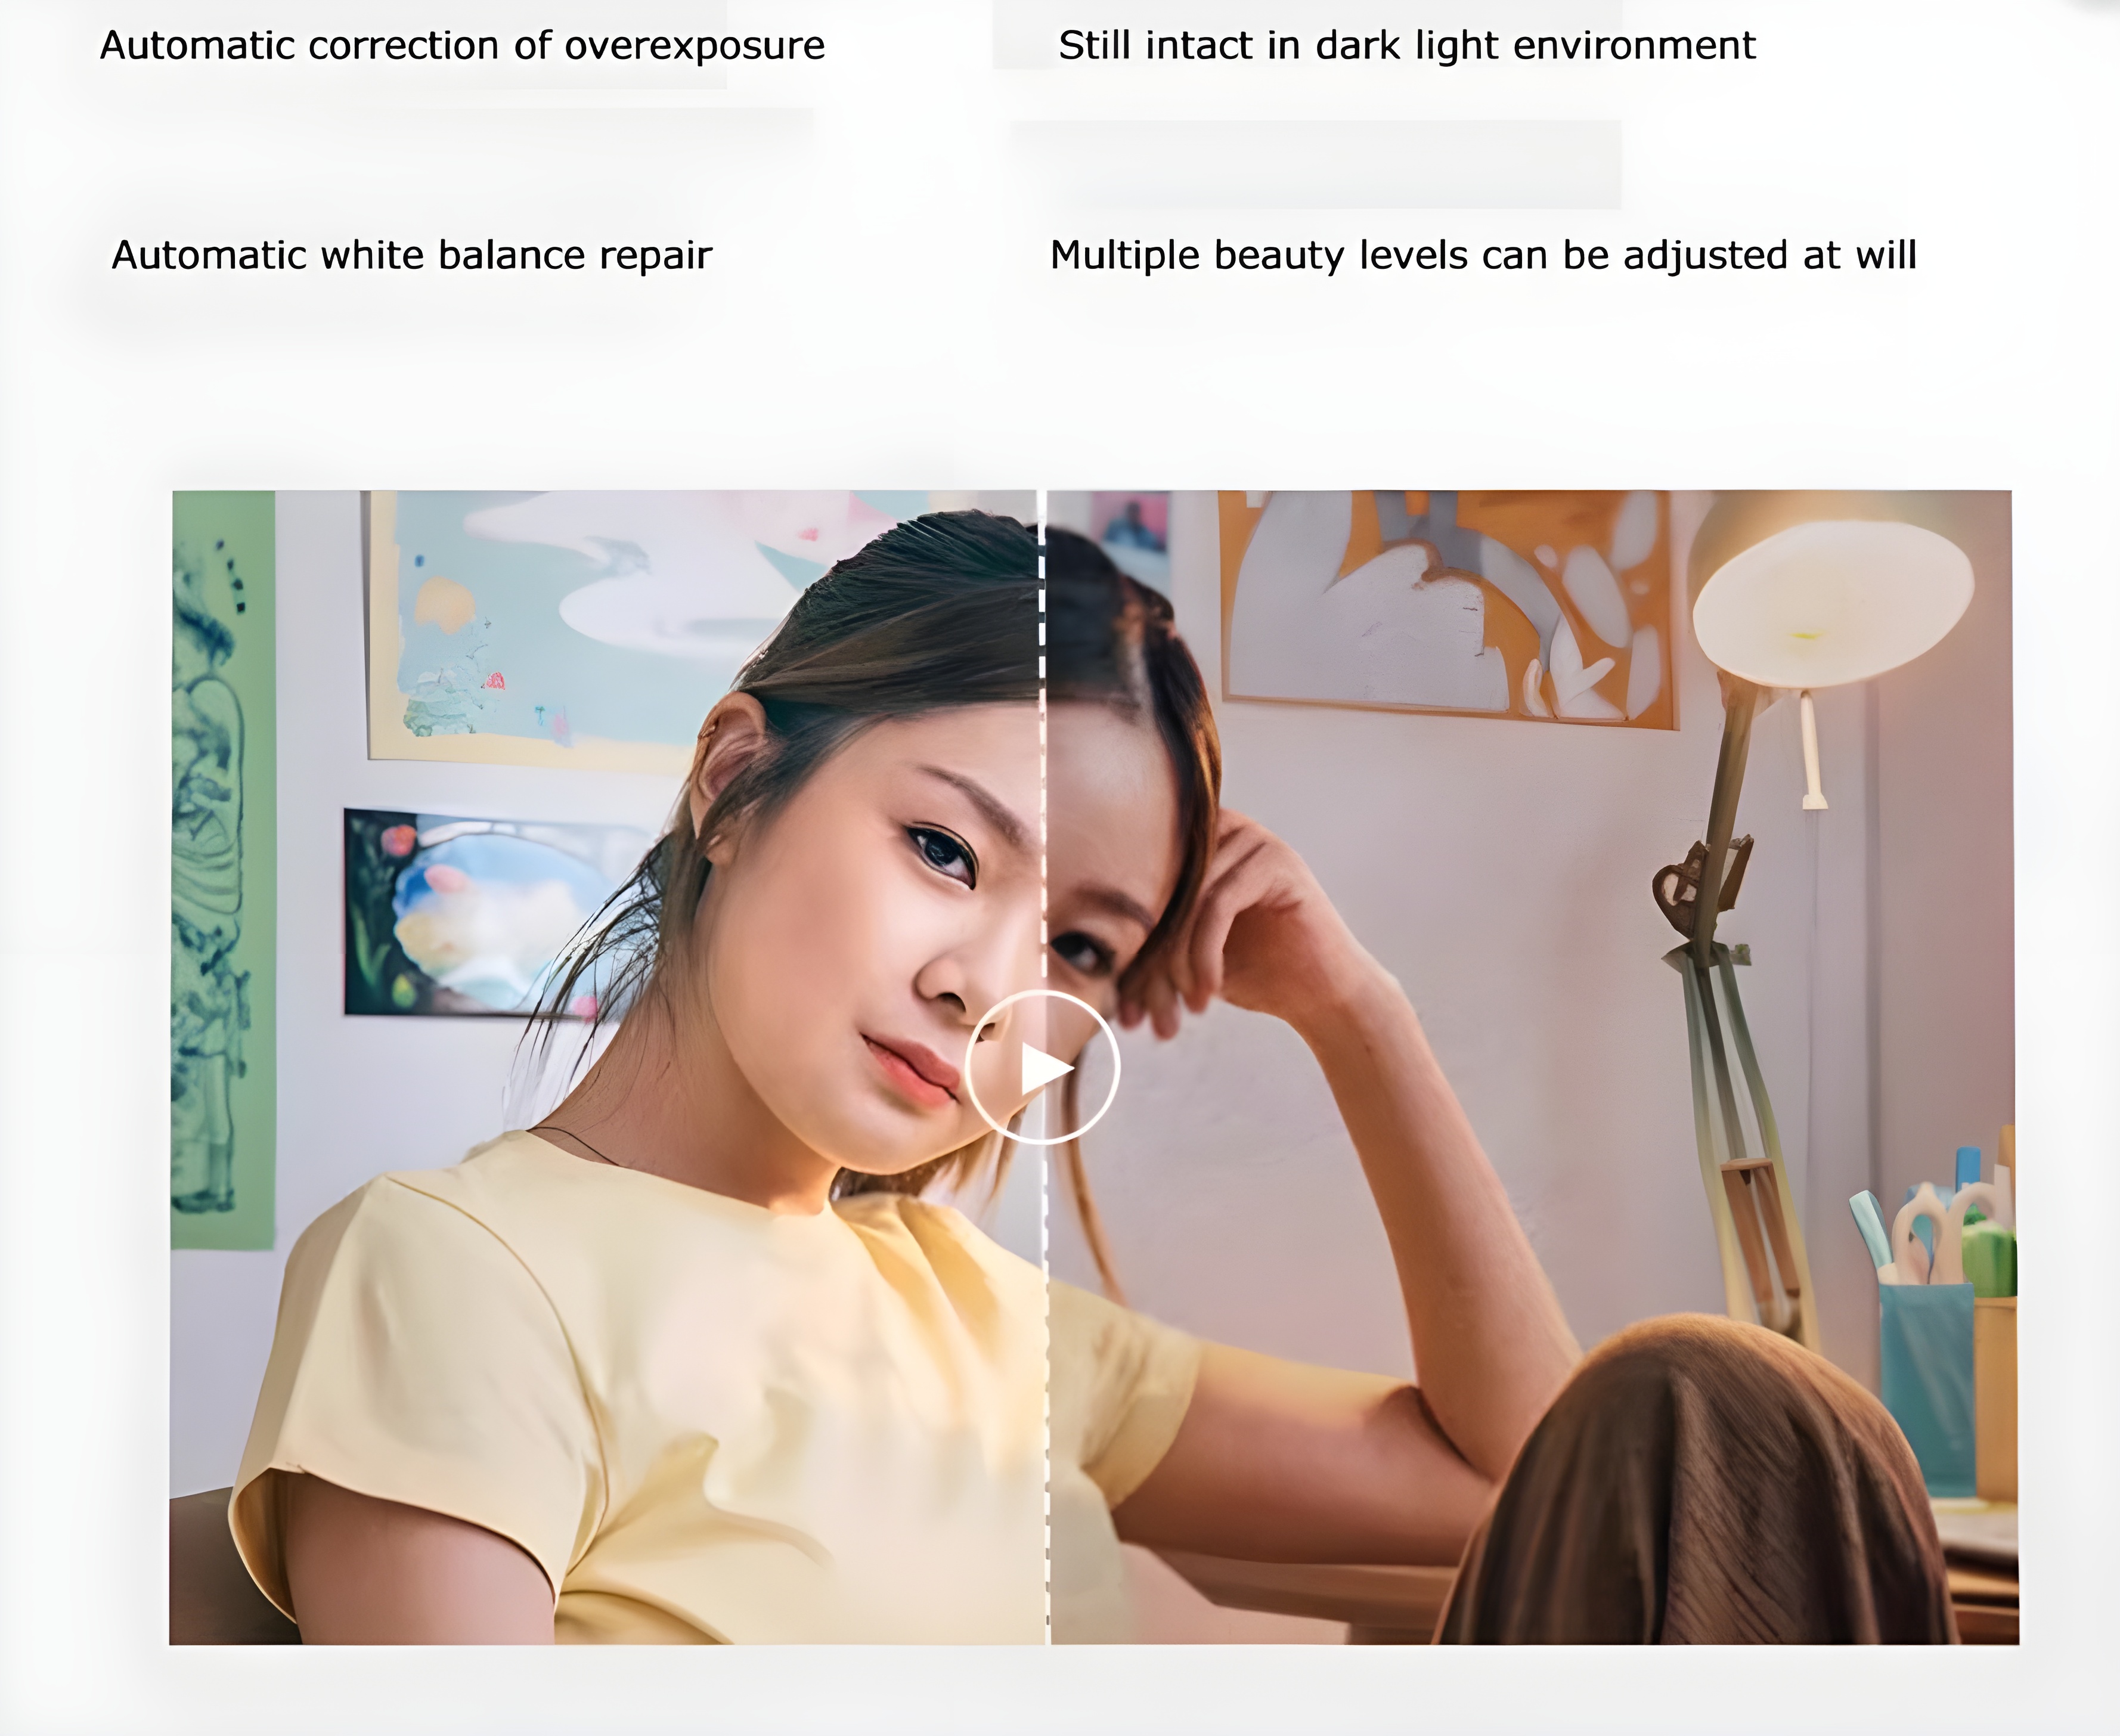This screenshot has width=2120, height=1736.
Task: Play the video with the center play button
Action: pyautogui.click(x=1042, y=1067)
